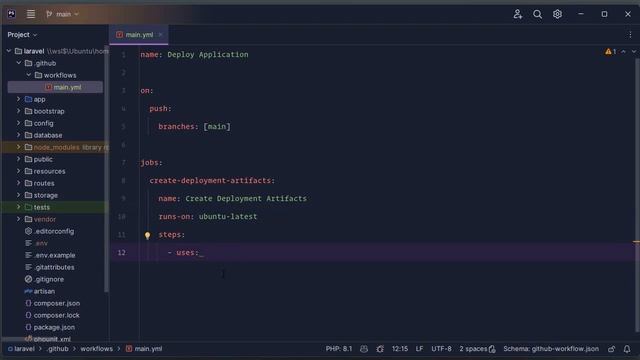
Task: Open the editor tabs more-options menu
Action: [630, 35]
